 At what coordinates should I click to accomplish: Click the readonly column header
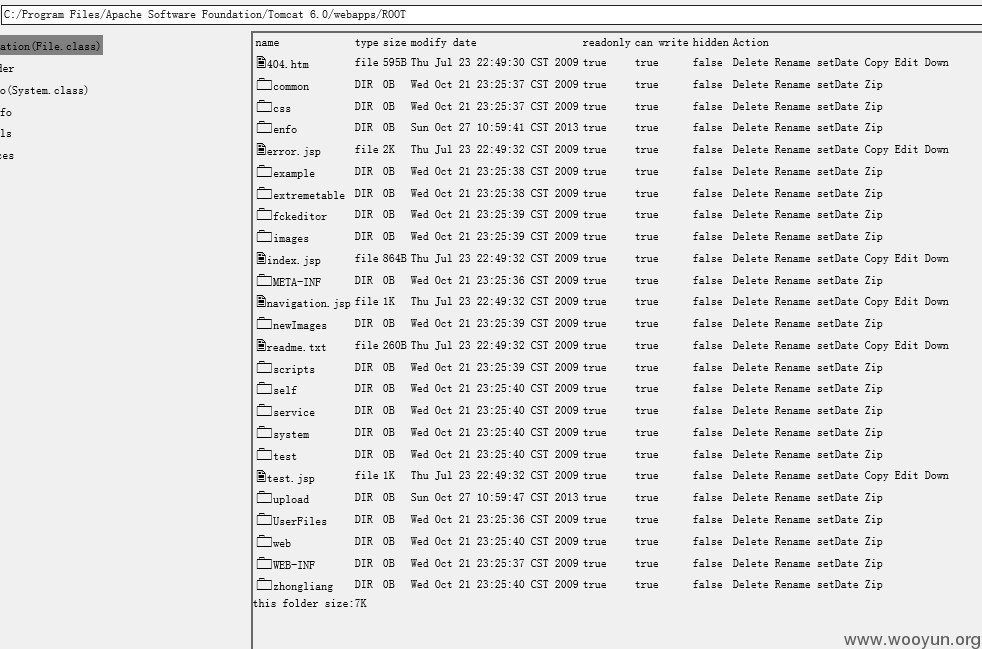pyautogui.click(x=606, y=43)
